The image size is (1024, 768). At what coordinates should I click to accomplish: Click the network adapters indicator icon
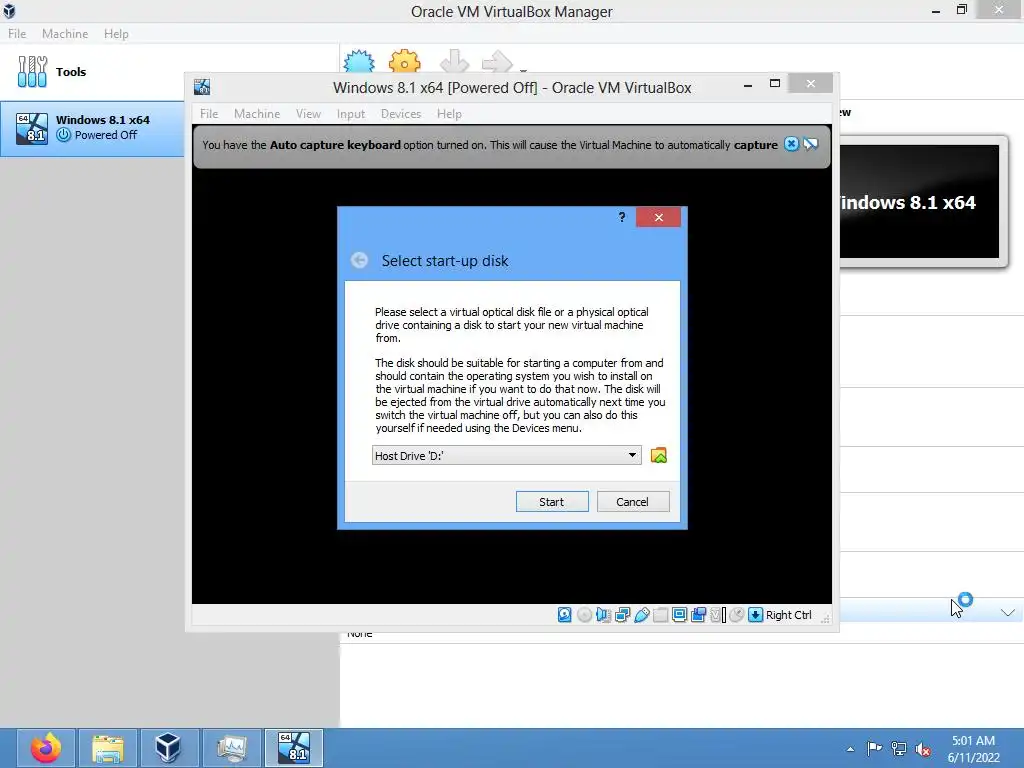click(x=622, y=615)
